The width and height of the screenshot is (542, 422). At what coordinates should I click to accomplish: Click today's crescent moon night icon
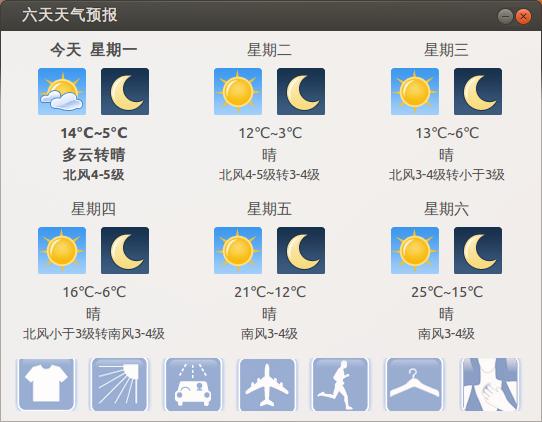[x=125, y=91]
